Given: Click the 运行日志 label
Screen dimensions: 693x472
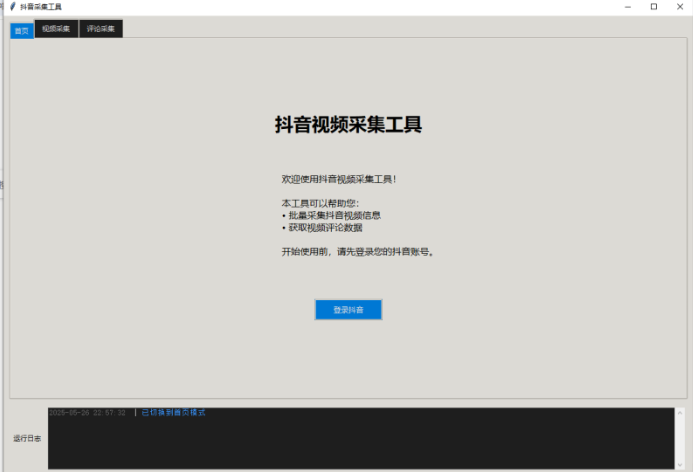Looking at the screenshot, I should pos(27,438).
